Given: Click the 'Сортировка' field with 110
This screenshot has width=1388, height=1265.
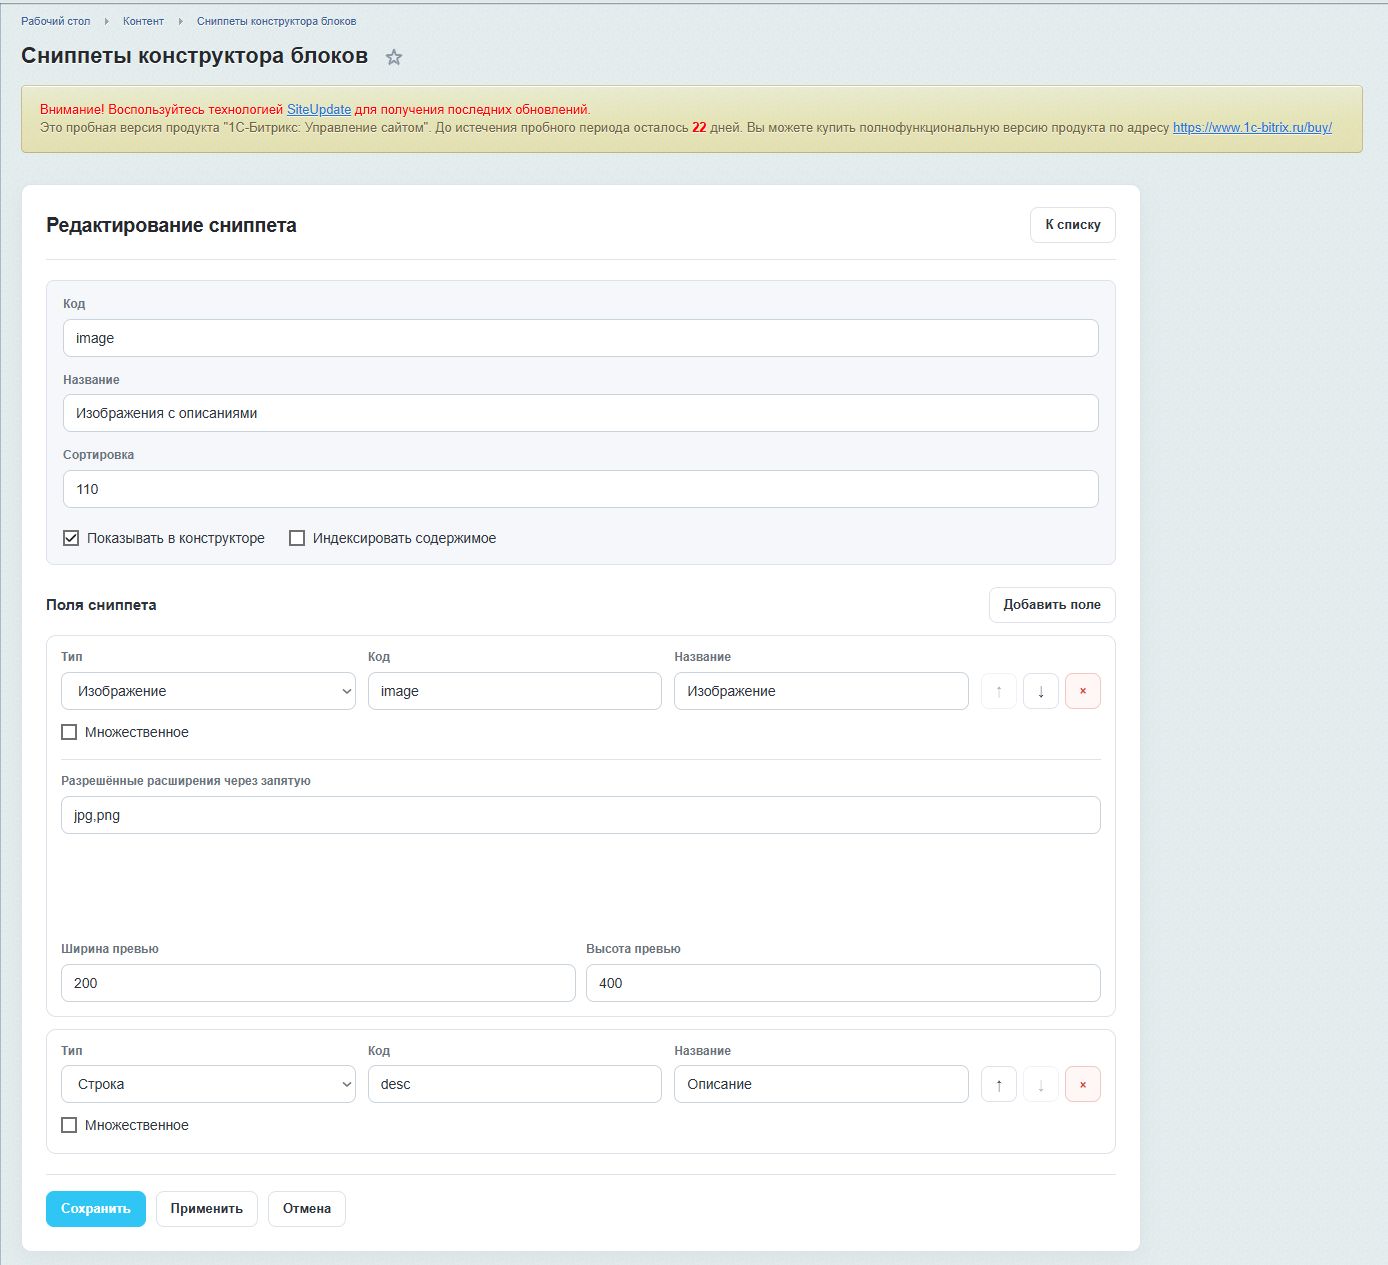Looking at the screenshot, I should (x=581, y=489).
